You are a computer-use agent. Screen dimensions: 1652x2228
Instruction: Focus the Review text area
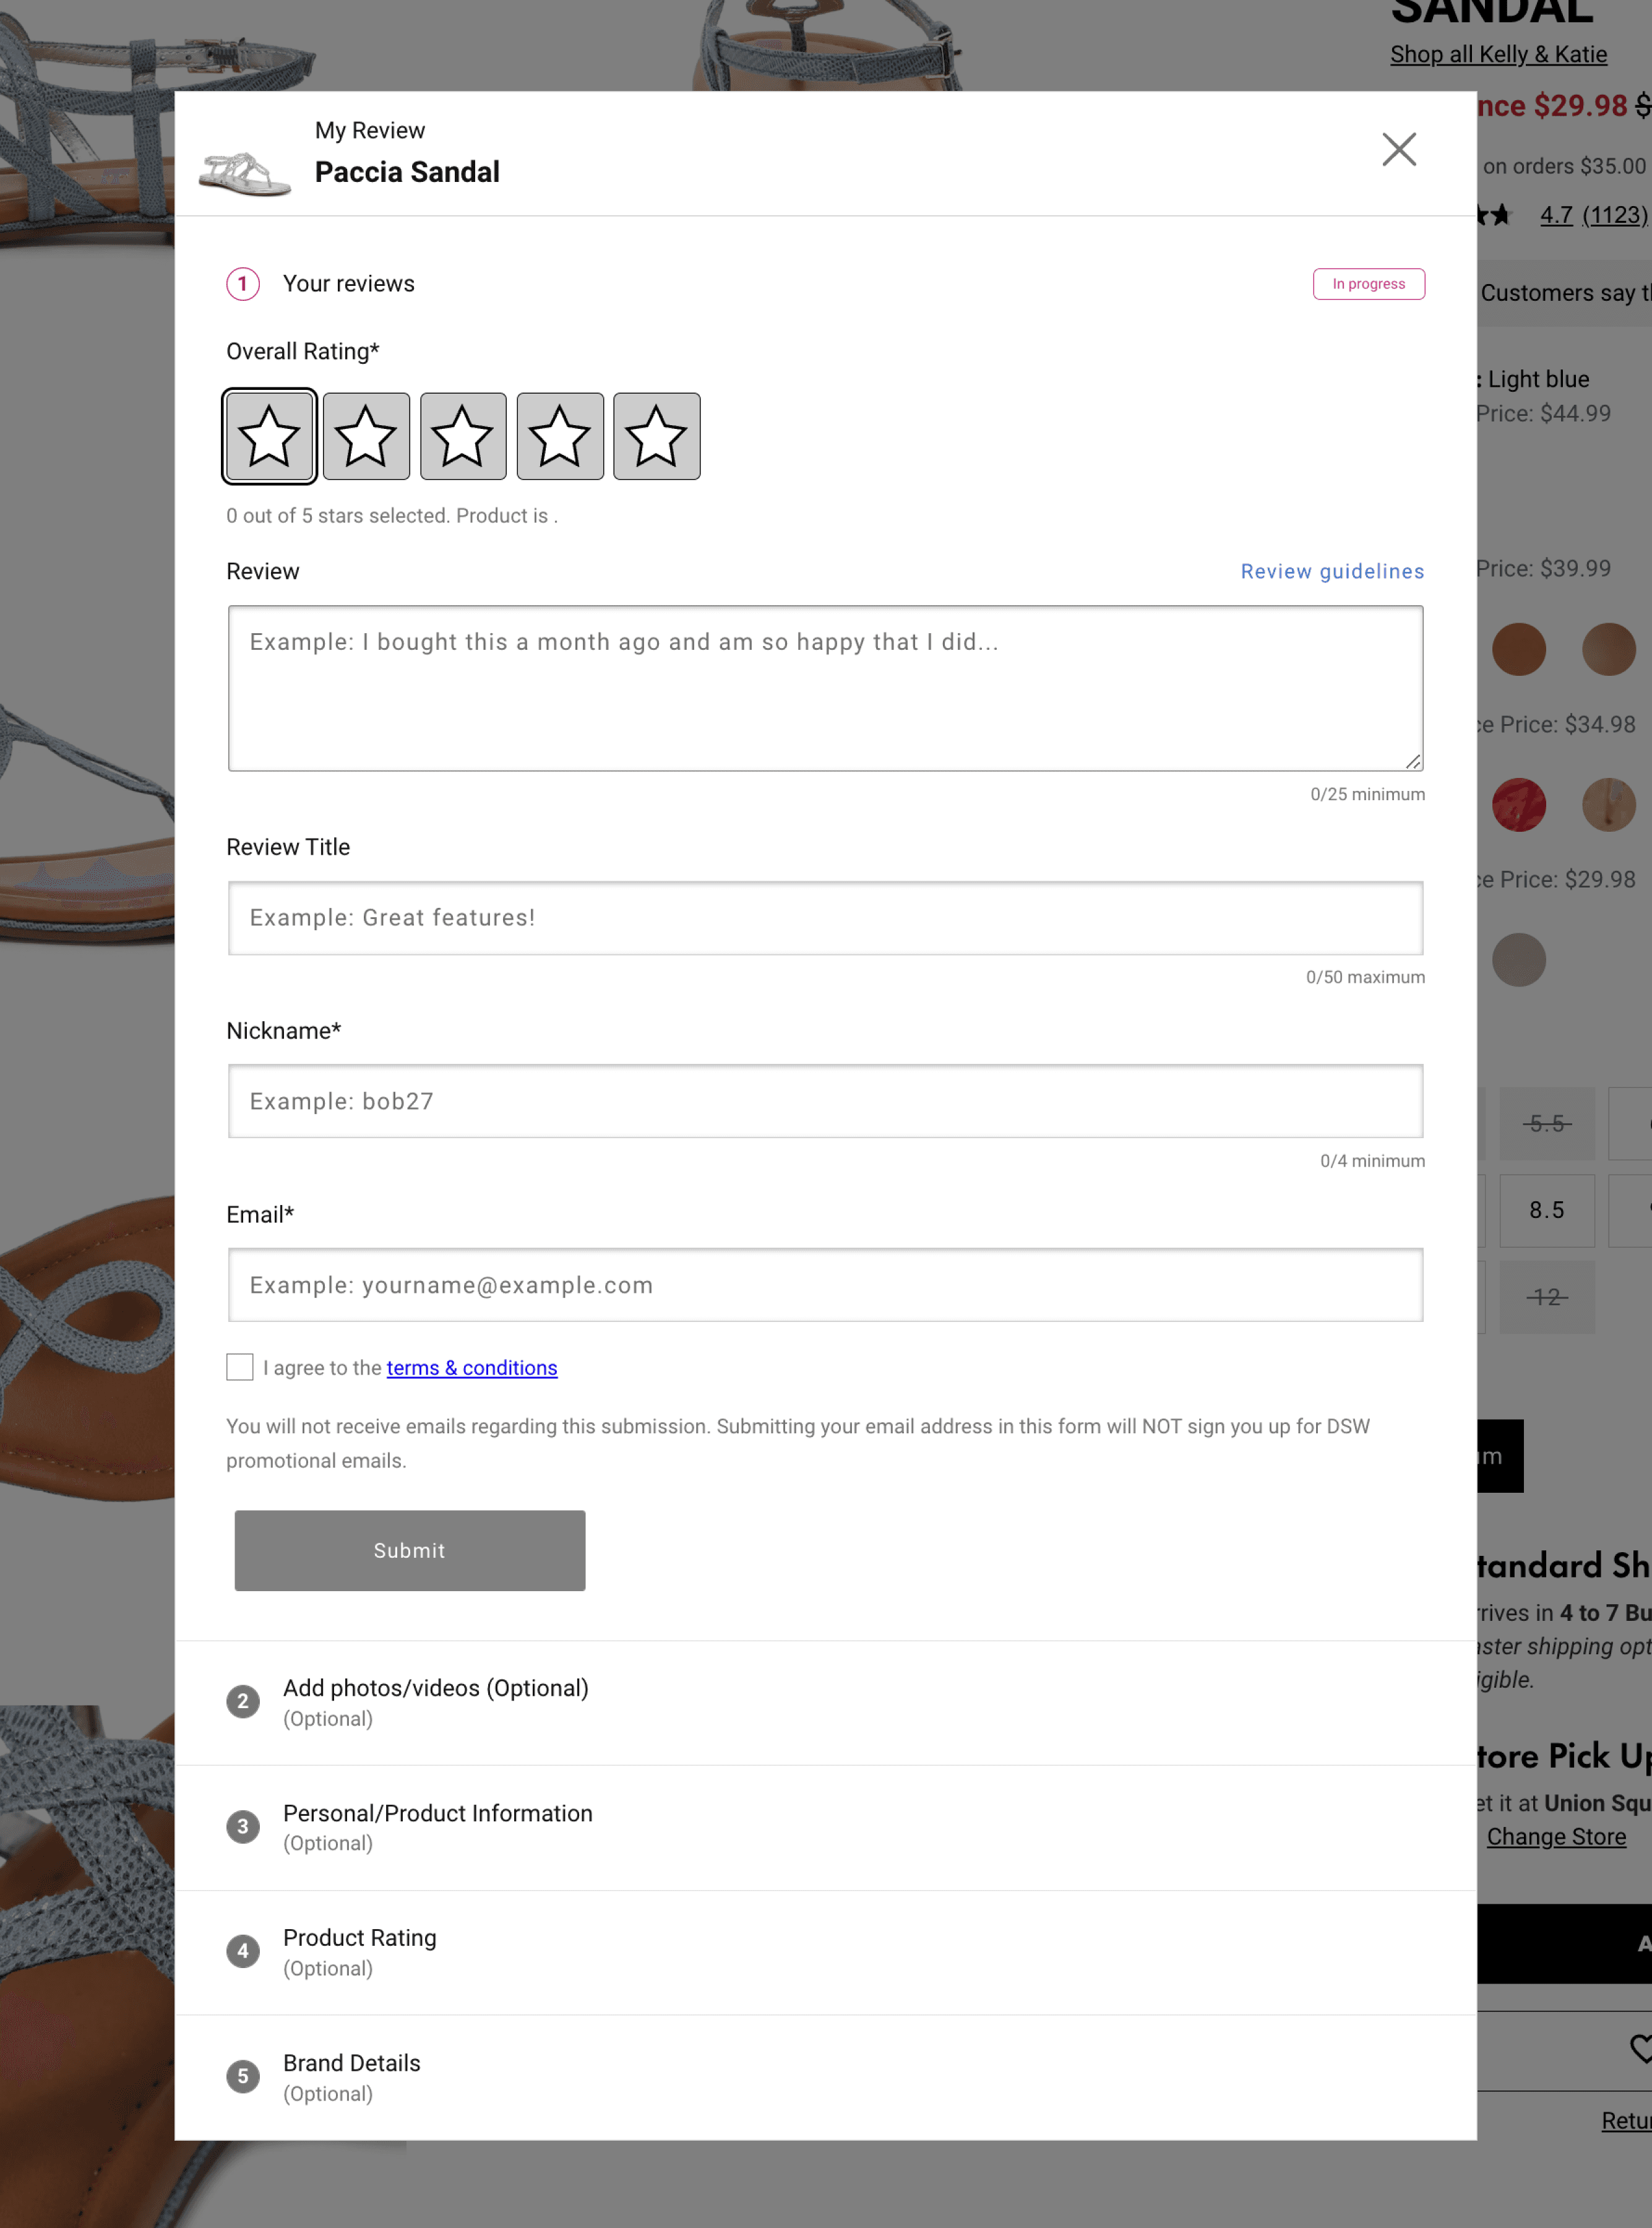click(x=825, y=688)
